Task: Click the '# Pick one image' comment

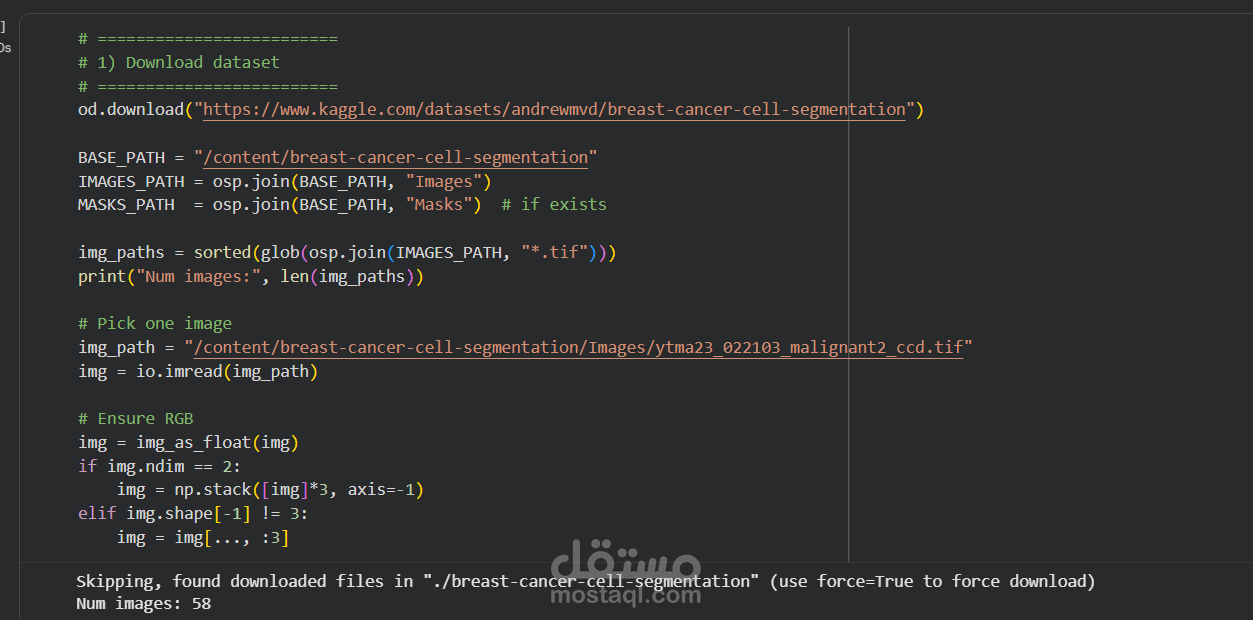Action: (155, 323)
